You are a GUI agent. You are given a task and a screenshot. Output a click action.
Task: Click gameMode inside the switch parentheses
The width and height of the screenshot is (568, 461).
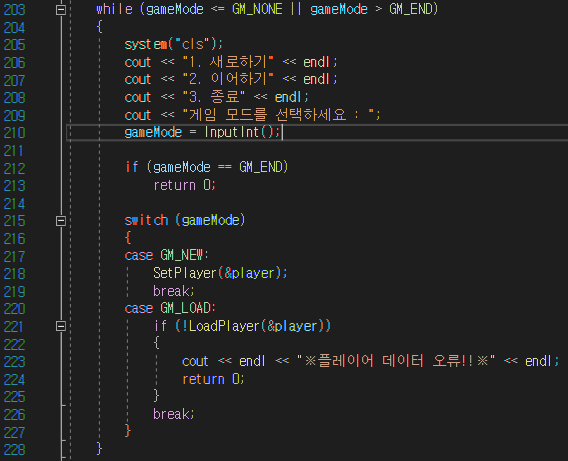coord(210,221)
